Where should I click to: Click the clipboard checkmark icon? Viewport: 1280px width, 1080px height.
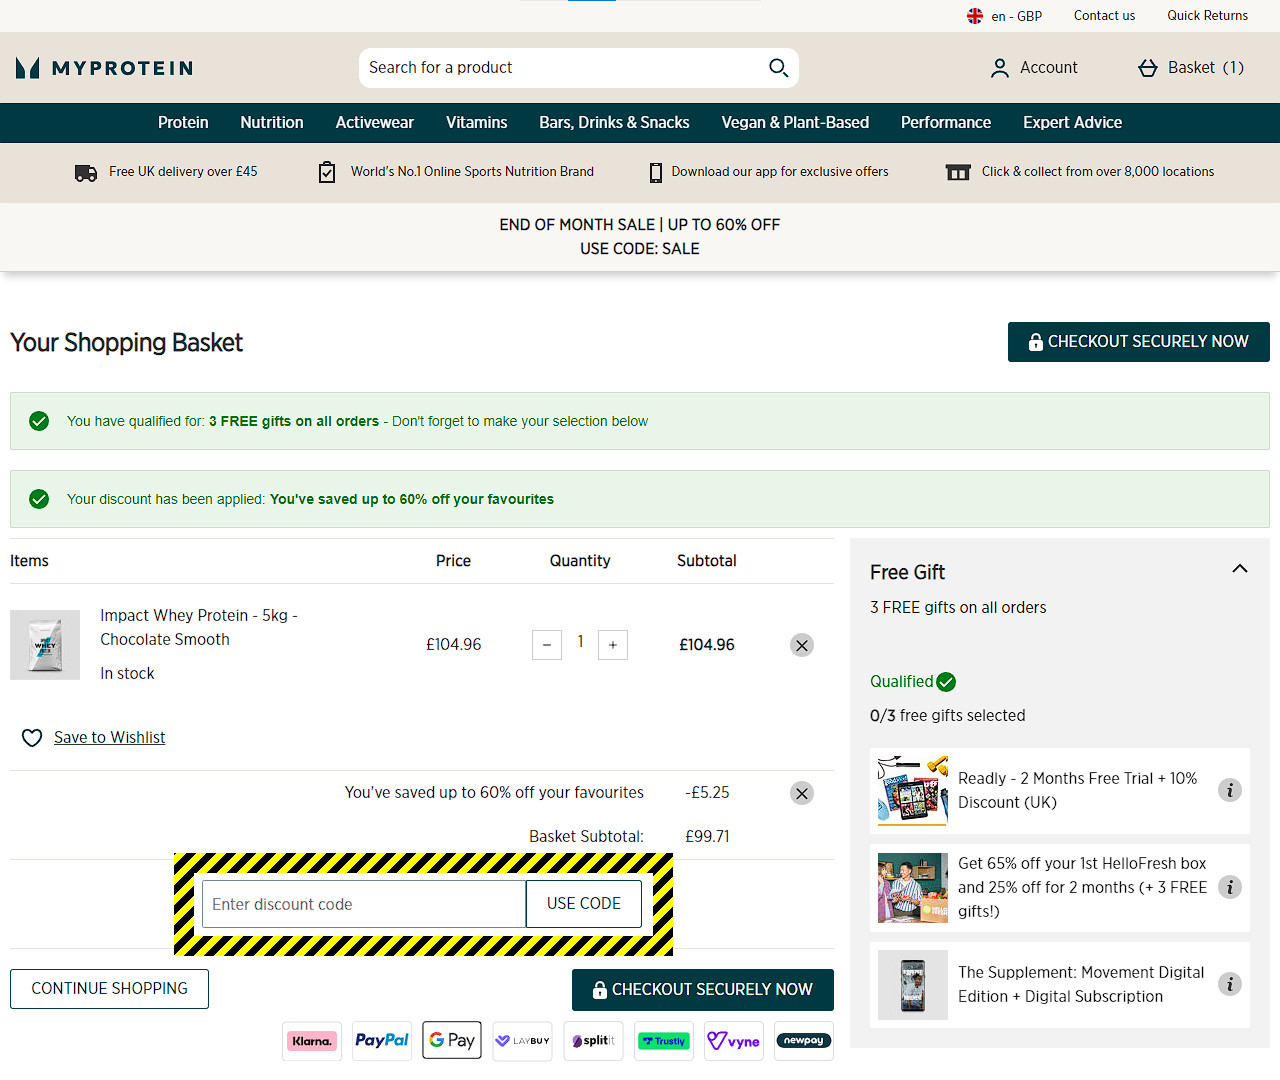coord(327,172)
